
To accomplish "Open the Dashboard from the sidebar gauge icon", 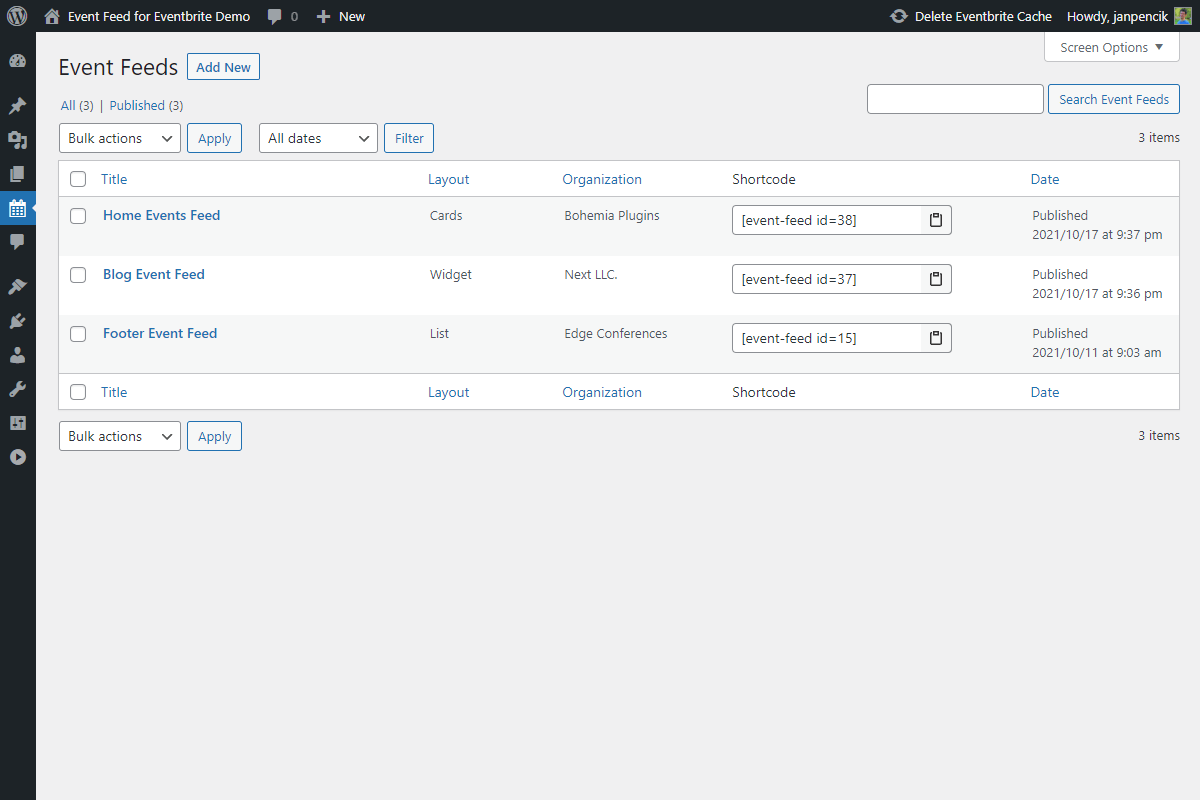I will (x=17, y=61).
